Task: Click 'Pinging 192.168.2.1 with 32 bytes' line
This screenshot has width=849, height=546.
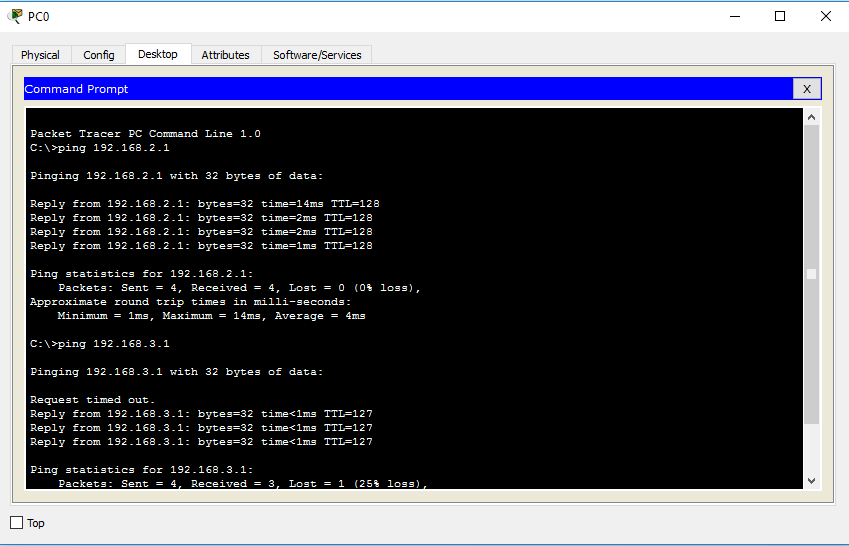Action: point(177,176)
